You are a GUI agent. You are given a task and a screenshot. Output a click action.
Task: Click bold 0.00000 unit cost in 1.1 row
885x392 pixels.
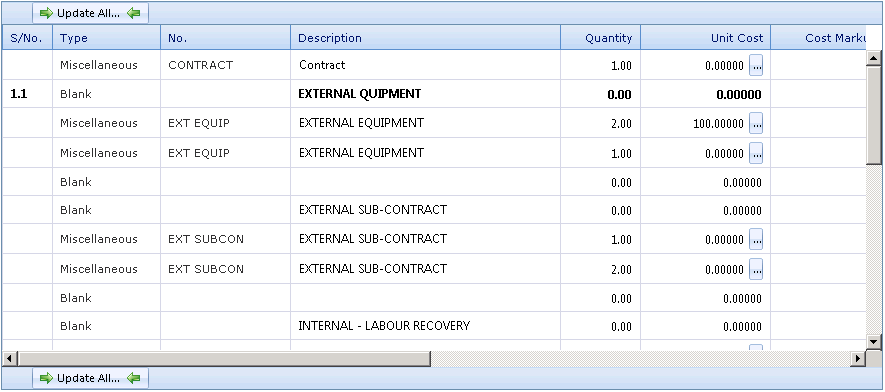pyautogui.click(x=739, y=95)
